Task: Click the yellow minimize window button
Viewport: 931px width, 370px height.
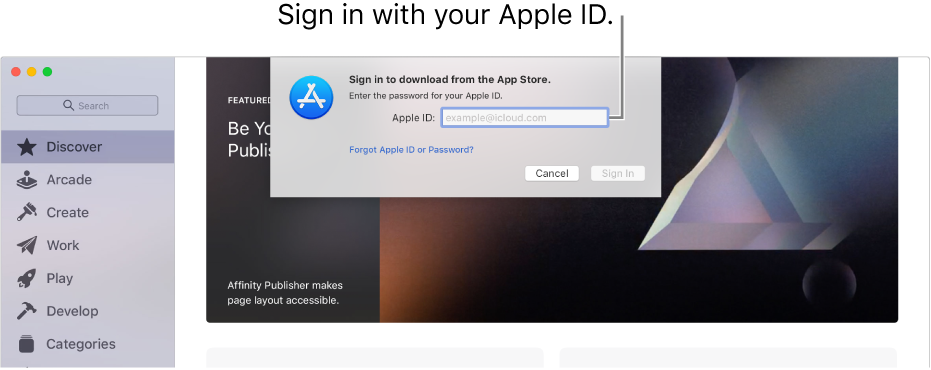Action: click(31, 71)
